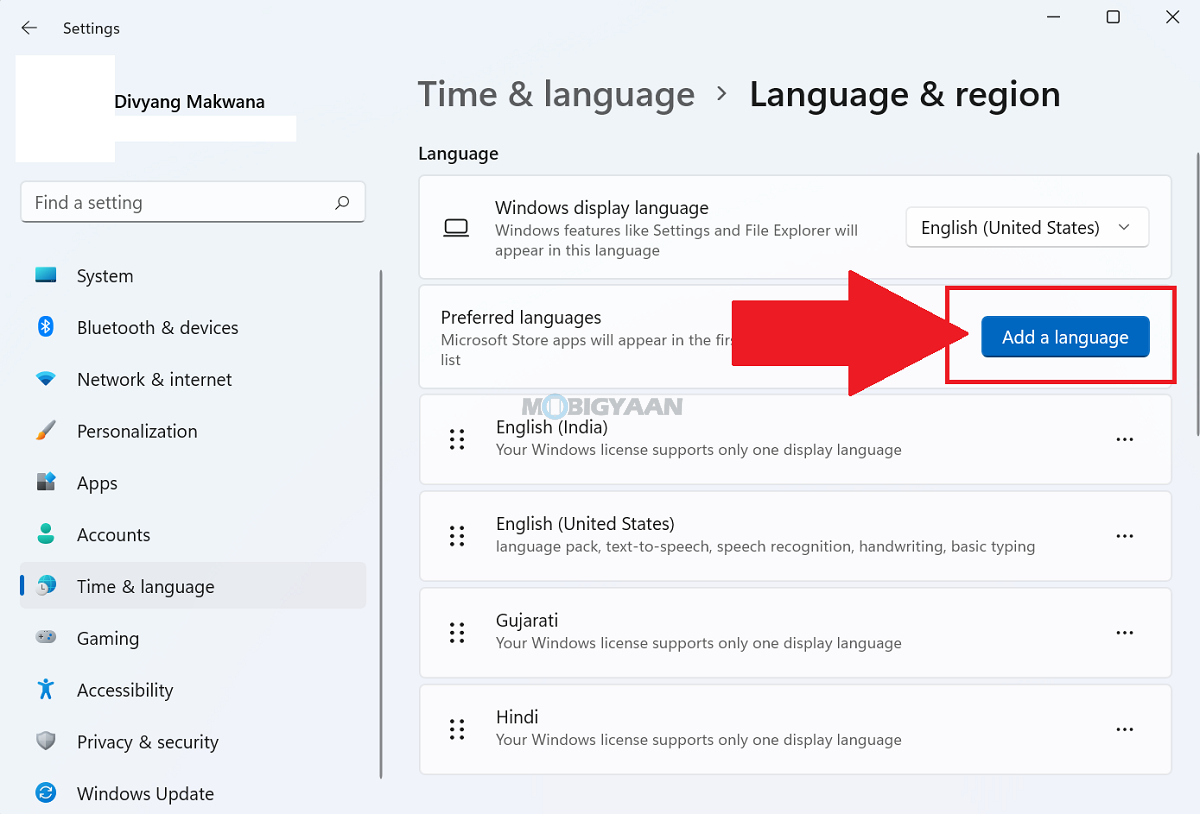Click the drag handle beside Gujarati
The image size is (1200, 814).
coord(457,632)
